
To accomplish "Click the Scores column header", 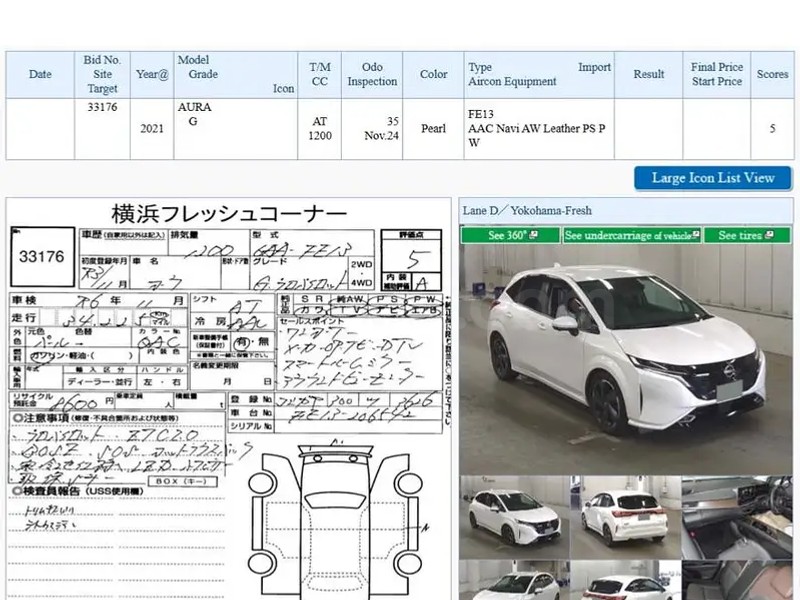I will coord(772,74).
